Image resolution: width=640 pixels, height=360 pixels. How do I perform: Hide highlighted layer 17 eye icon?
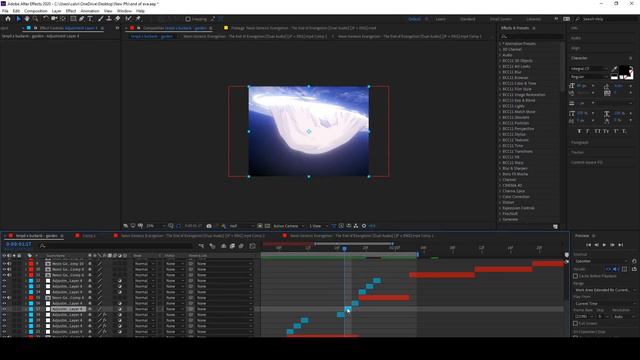point(4,309)
